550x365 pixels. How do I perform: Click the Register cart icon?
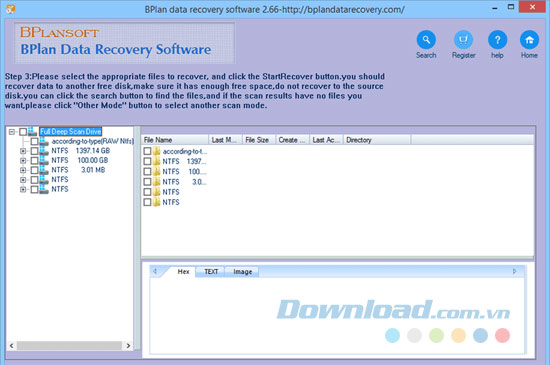pyautogui.click(x=463, y=40)
